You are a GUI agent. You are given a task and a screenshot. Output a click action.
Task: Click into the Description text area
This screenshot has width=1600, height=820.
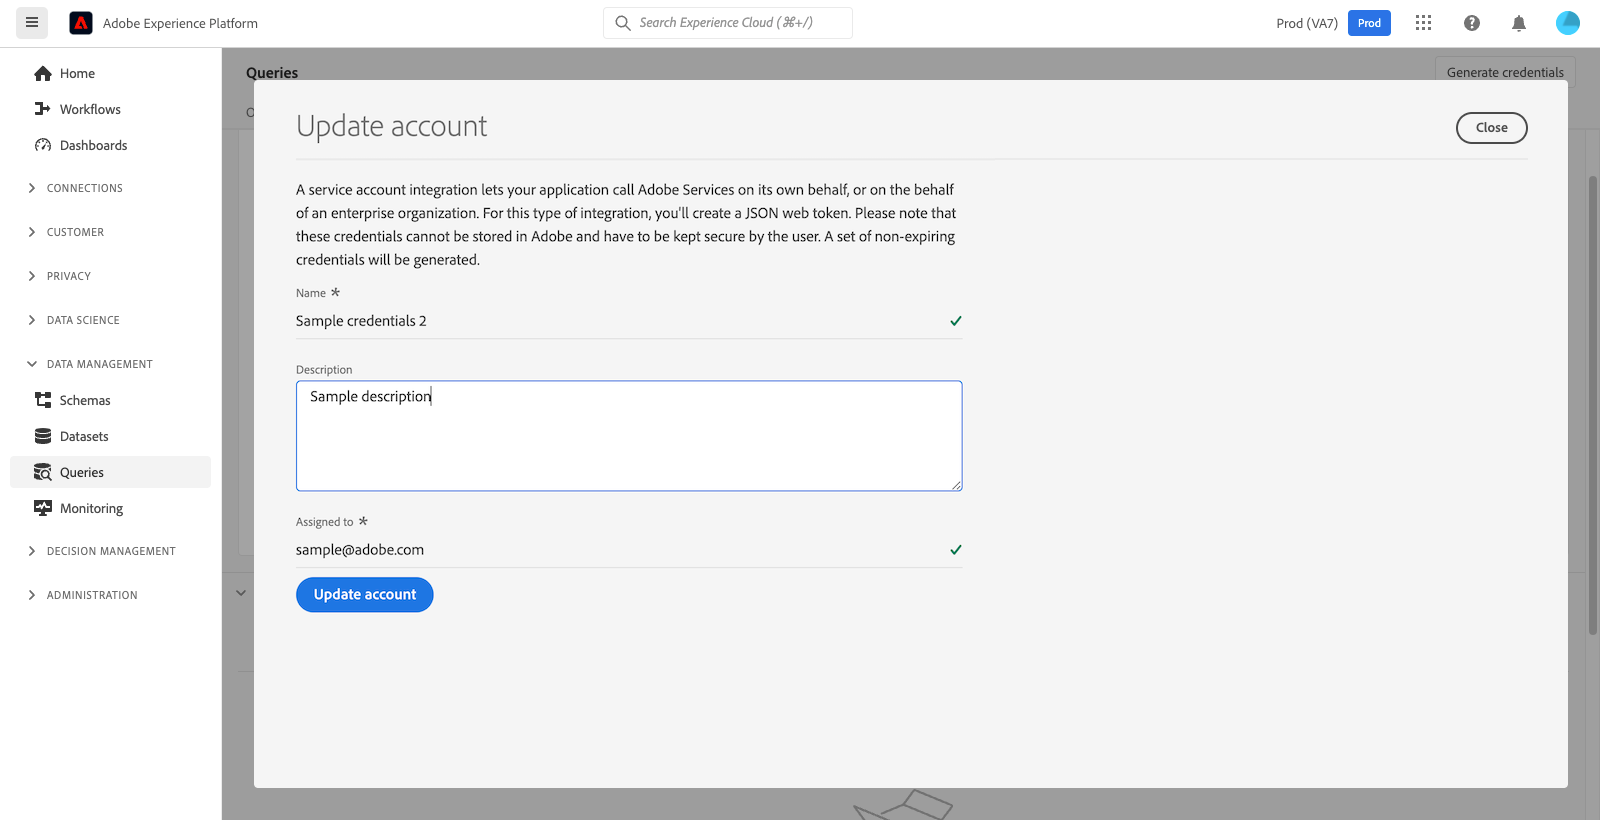click(629, 436)
